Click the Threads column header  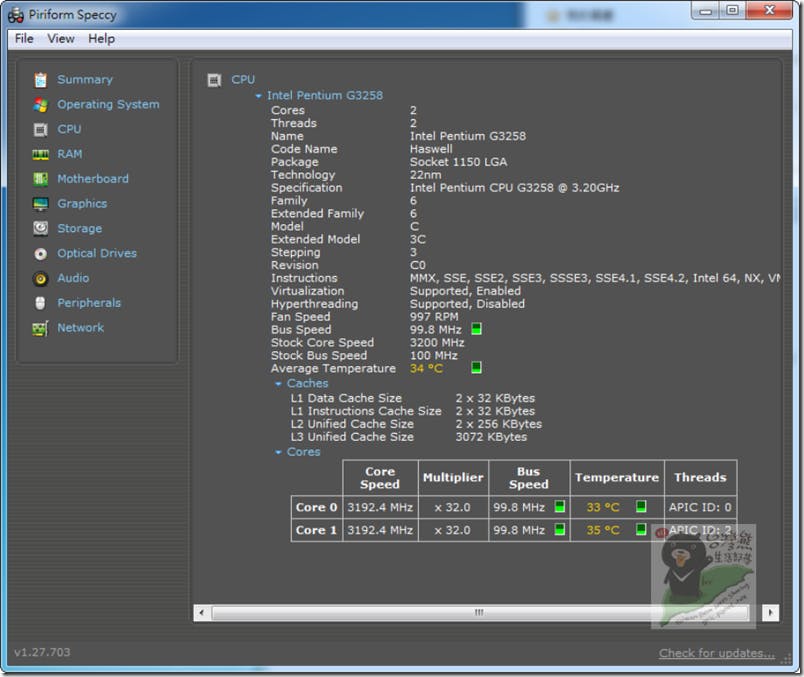pos(700,478)
